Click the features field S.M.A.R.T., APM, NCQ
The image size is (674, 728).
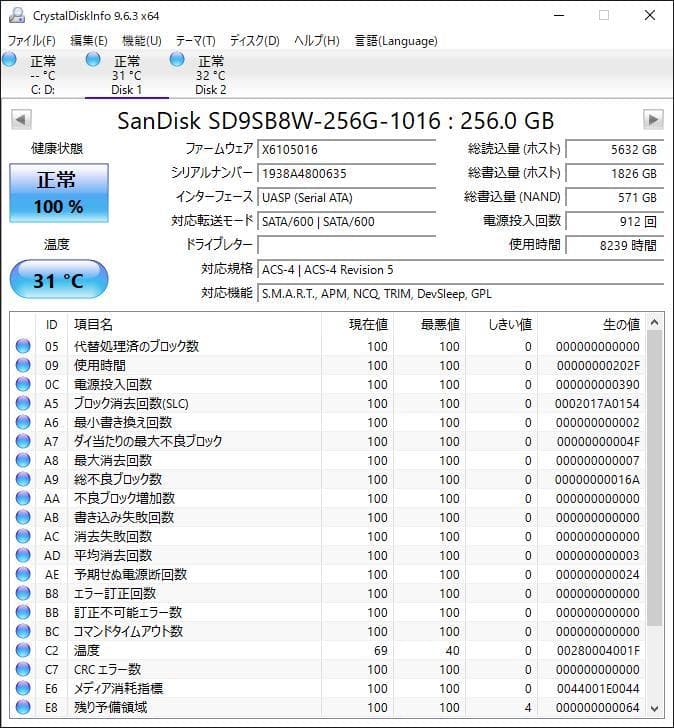pos(460,294)
